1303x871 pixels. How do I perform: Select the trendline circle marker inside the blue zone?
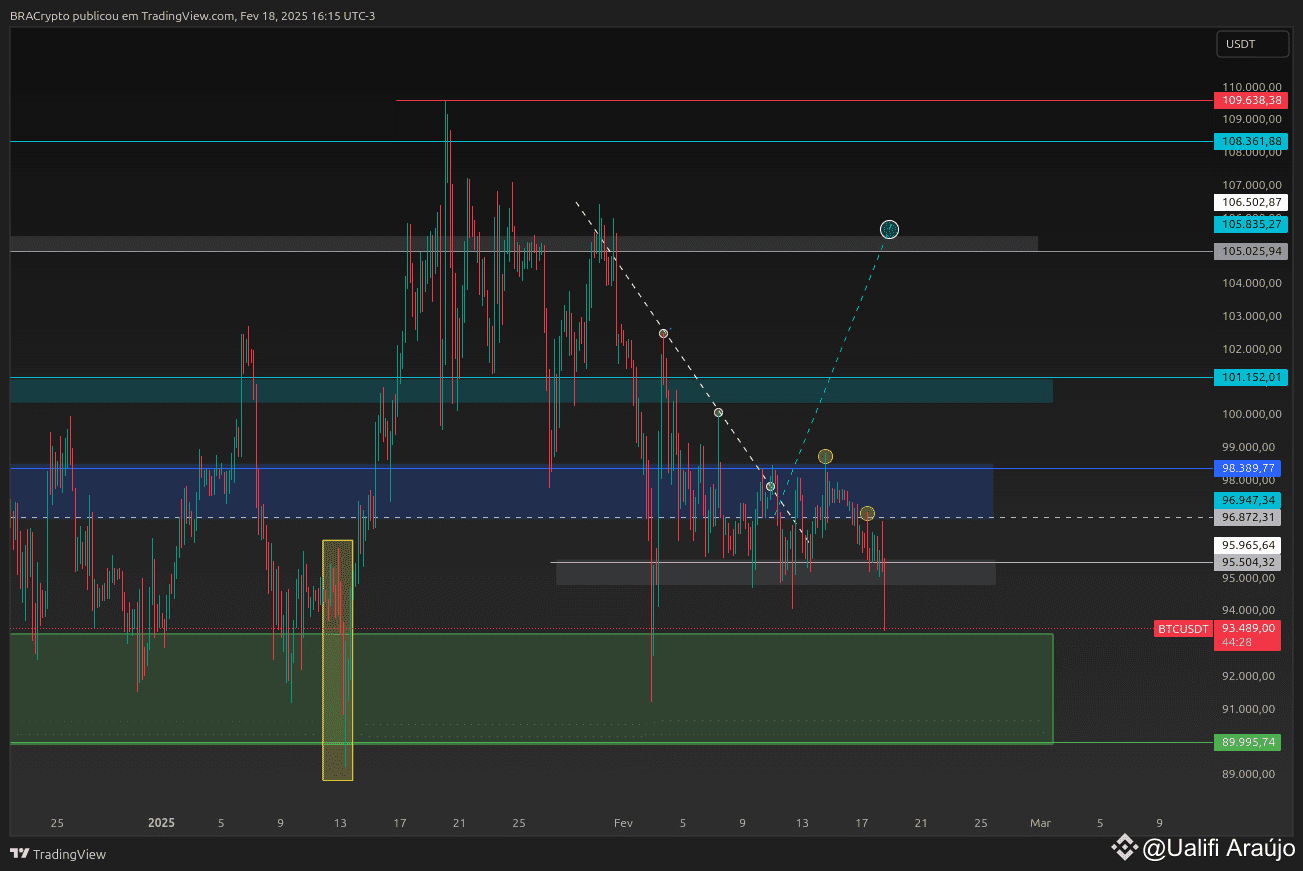tap(770, 486)
